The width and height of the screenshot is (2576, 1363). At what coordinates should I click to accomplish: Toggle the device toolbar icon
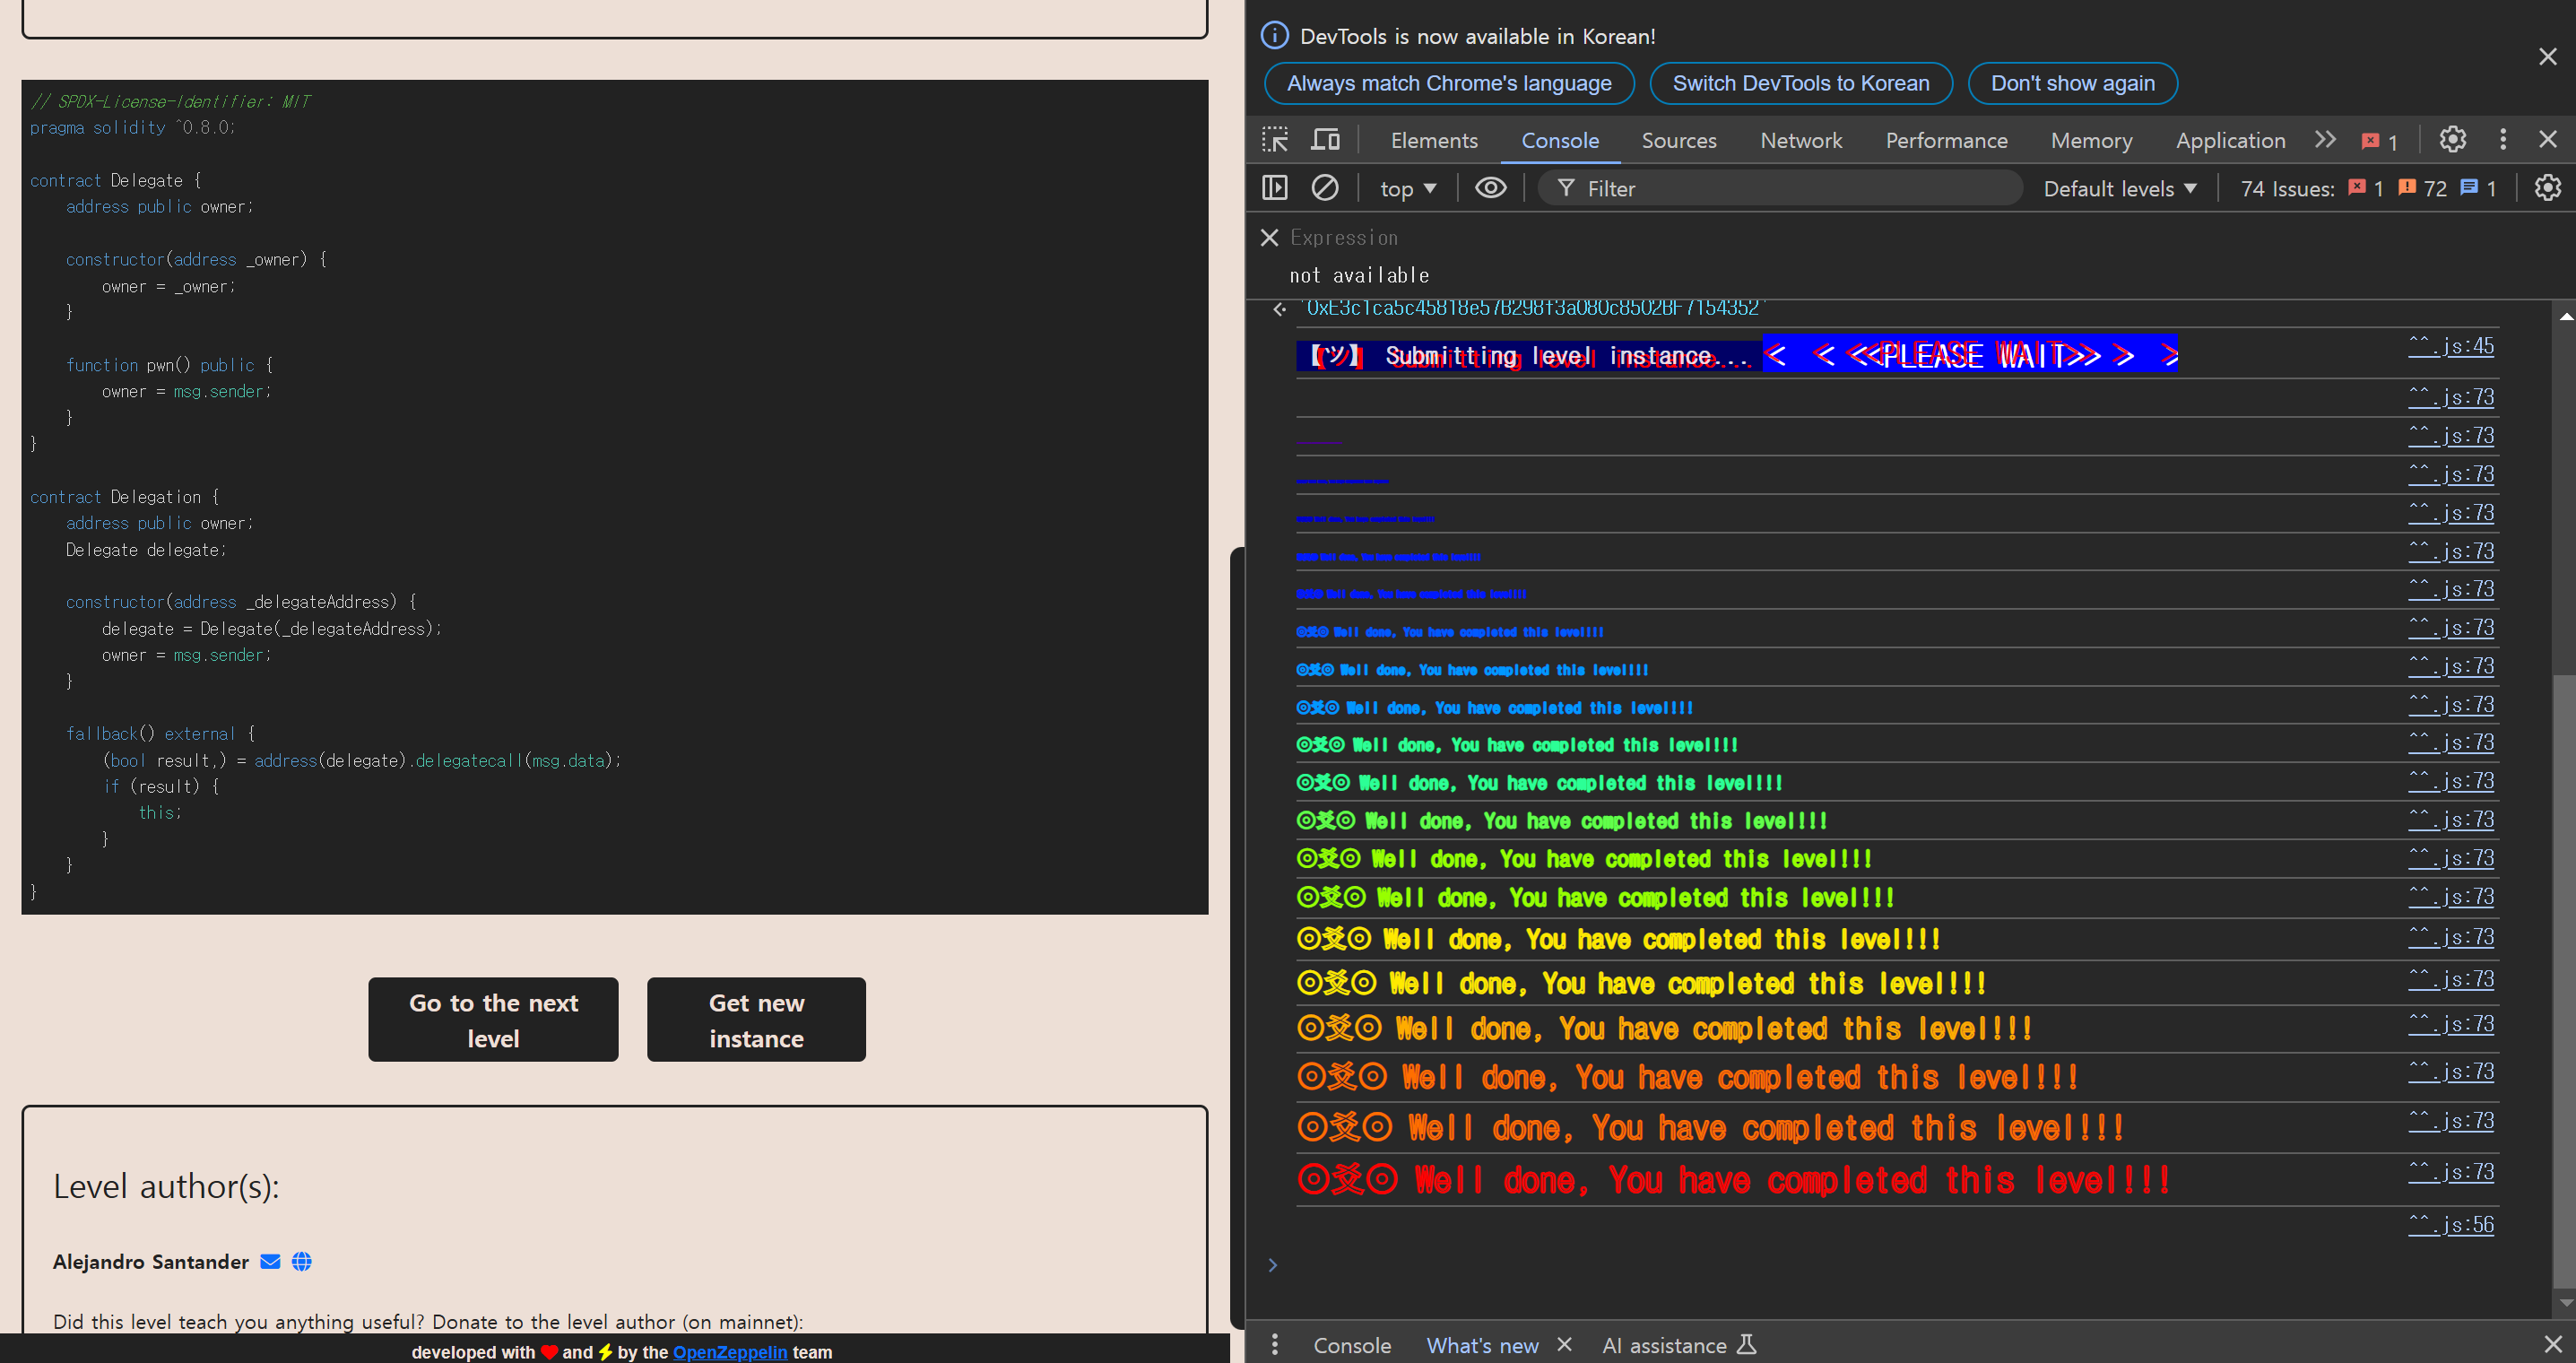pos(1326,140)
